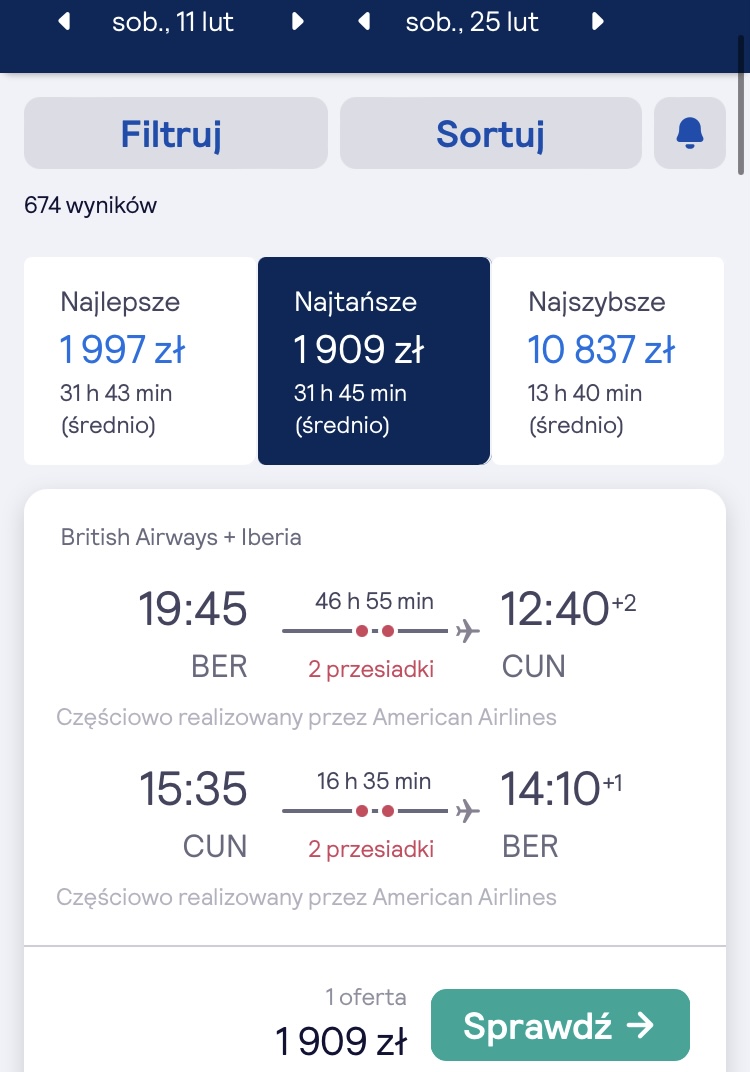Image resolution: width=750 pixels, height=1072 pixels.
Task: Click the 1 909 zł offer price
Action: click(x=340, y=1041)
